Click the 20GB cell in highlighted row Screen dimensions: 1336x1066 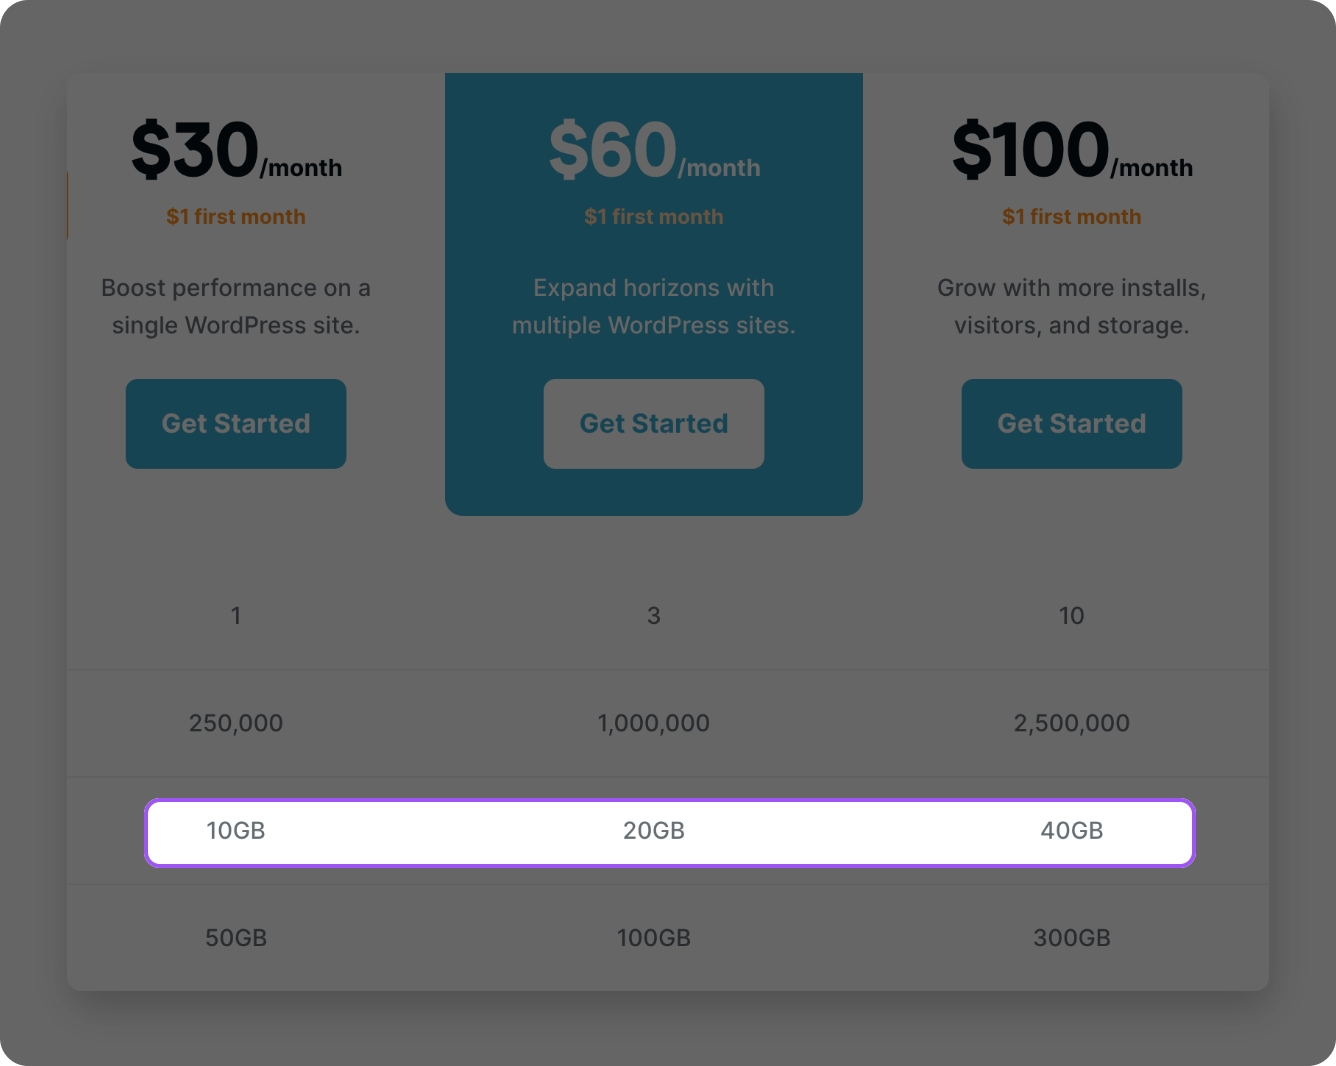coord(654,831)
